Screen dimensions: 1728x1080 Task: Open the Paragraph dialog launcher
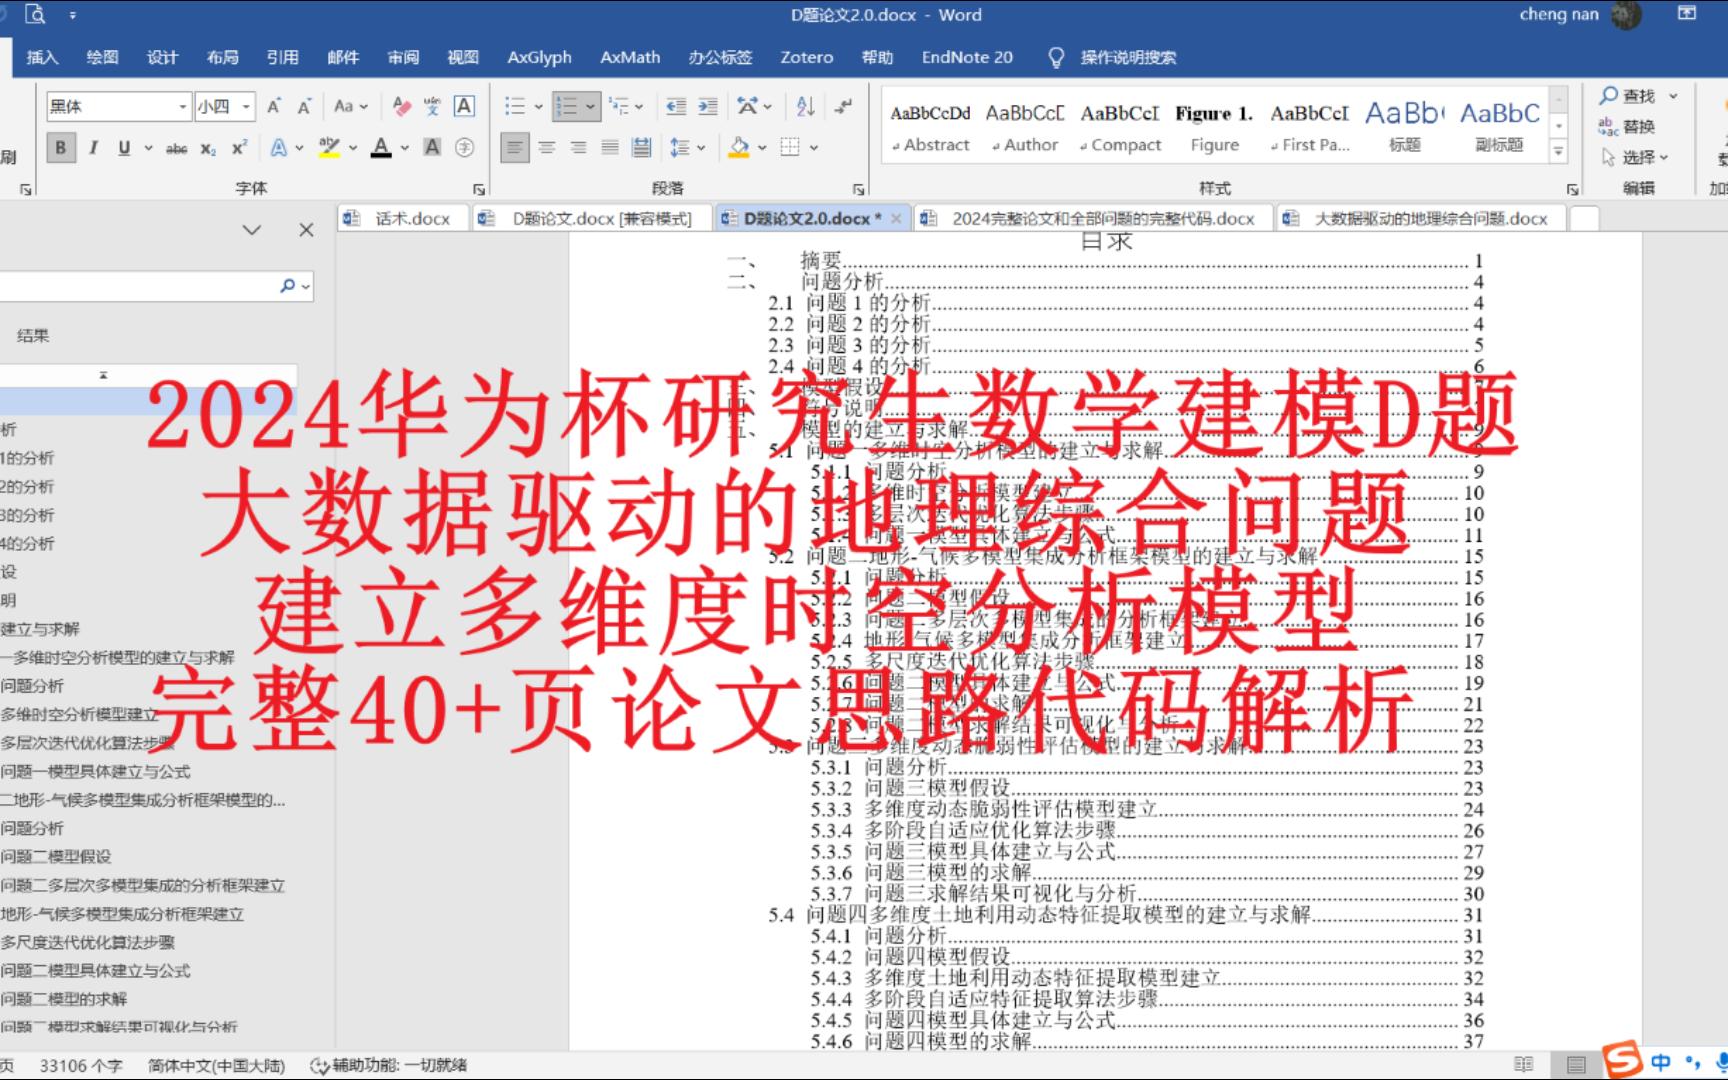859,189
